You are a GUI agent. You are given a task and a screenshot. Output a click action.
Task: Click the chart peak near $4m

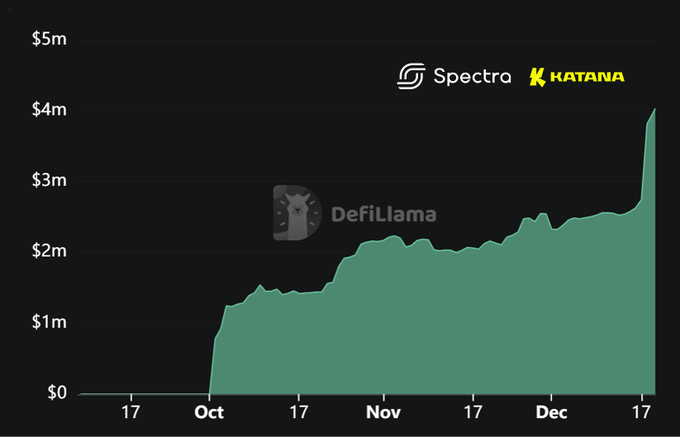pos(654,109)
